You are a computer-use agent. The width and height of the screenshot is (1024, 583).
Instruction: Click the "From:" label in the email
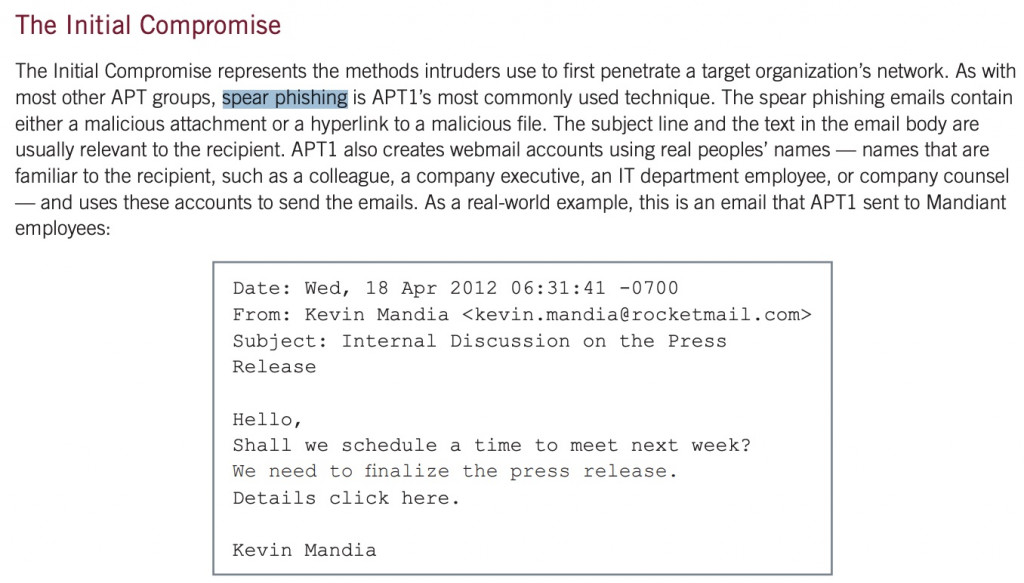(261, 315)
